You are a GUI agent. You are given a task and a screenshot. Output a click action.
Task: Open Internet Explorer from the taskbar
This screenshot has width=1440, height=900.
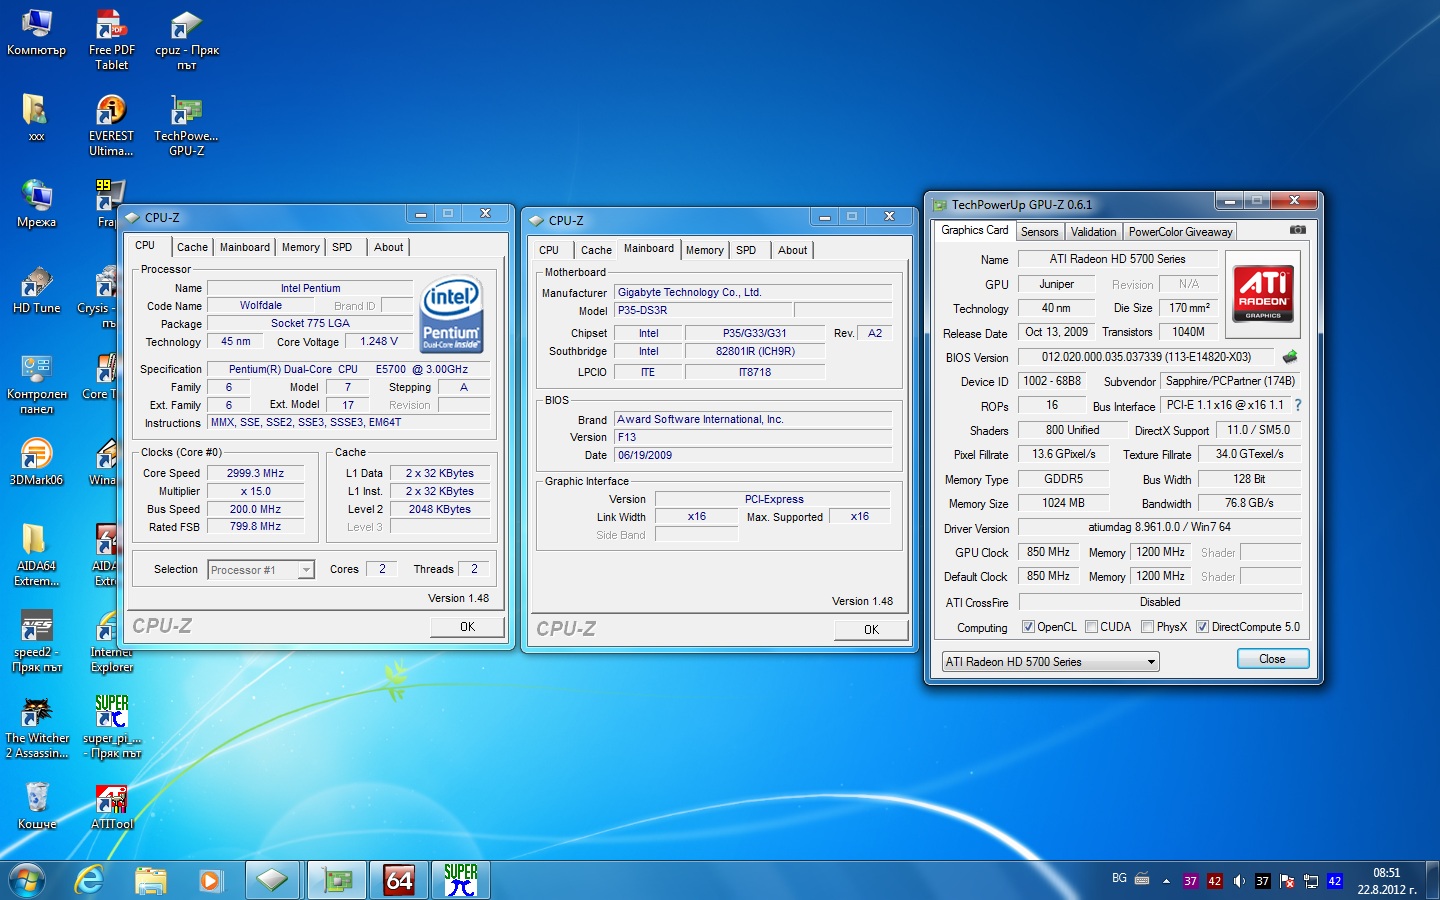coord(90,880)
